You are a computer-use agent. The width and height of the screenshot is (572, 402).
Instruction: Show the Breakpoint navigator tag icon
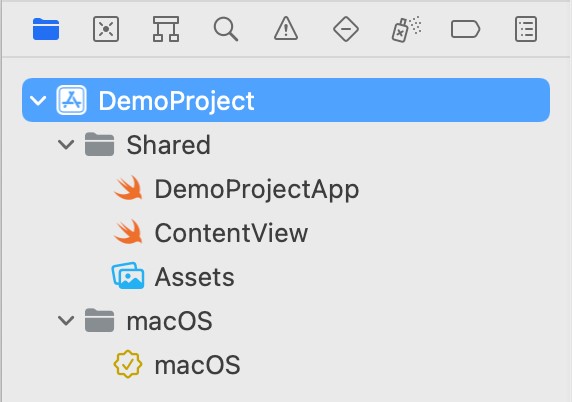(465, 29)
